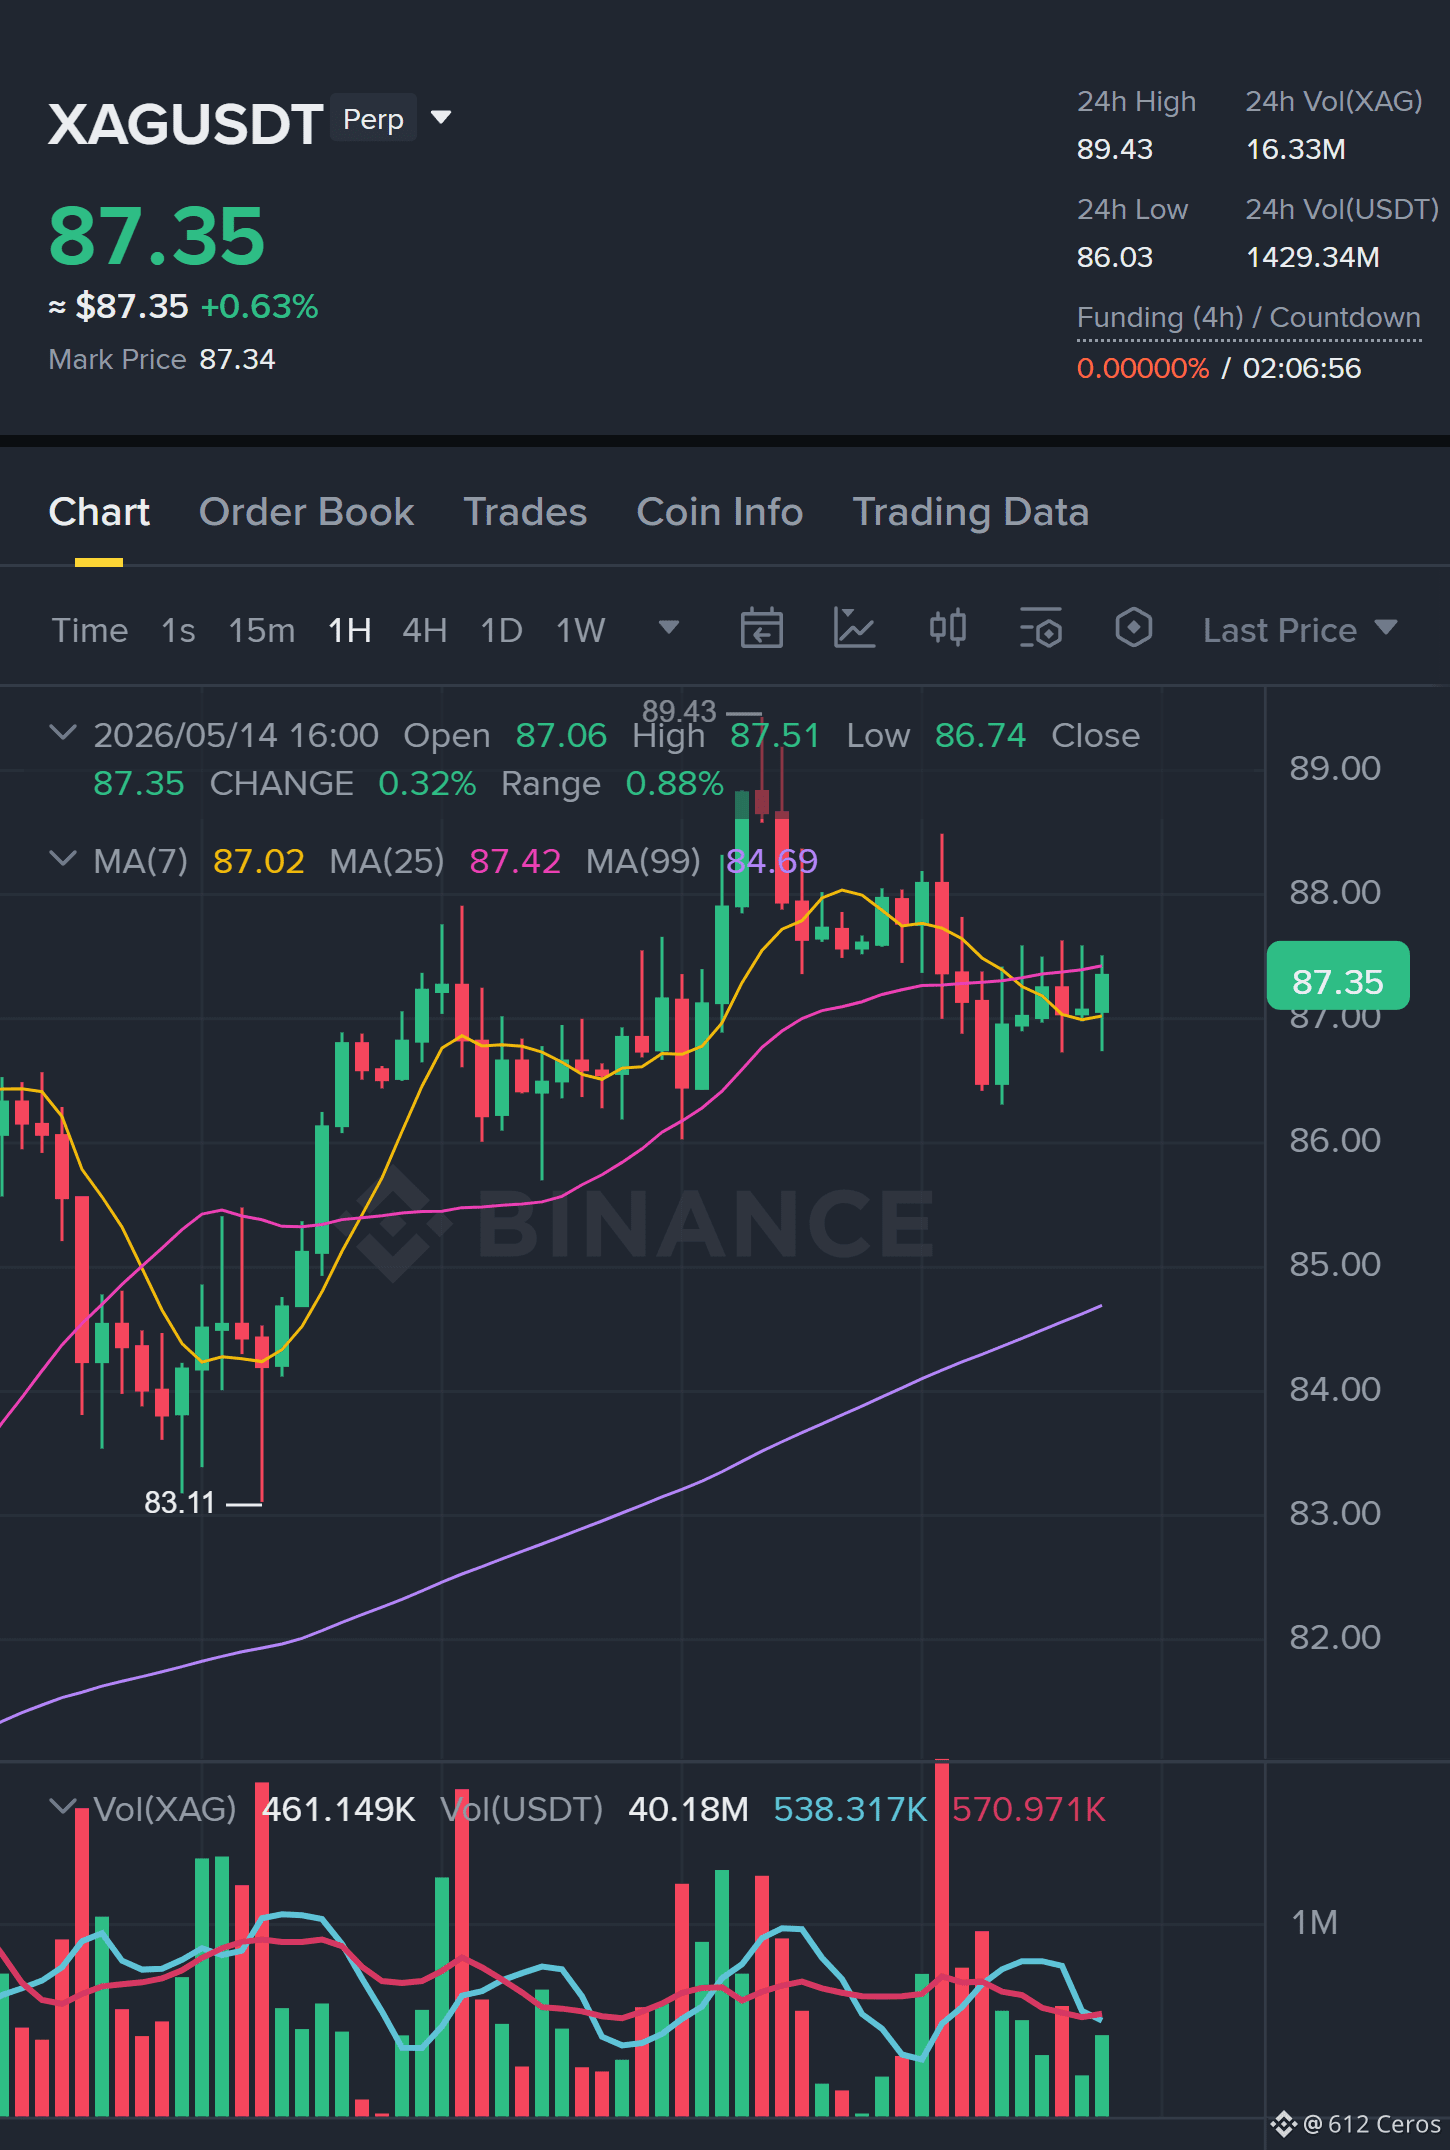
Task: Select the 15m time interval
Action: [x=262, y=630]
